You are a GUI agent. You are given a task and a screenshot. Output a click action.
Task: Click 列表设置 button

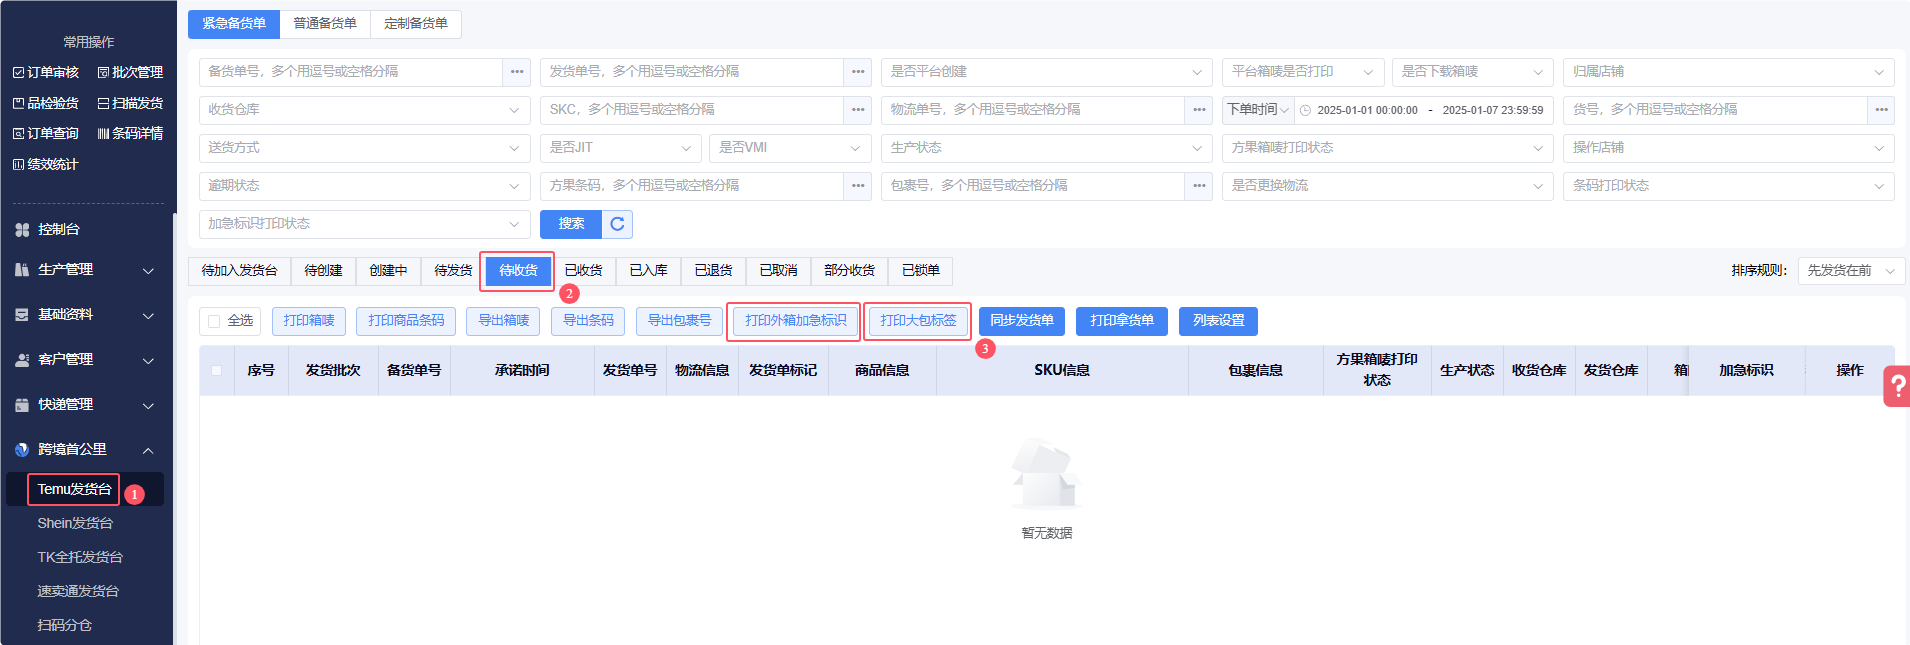pyautogui.click(x=1218, y=321)
